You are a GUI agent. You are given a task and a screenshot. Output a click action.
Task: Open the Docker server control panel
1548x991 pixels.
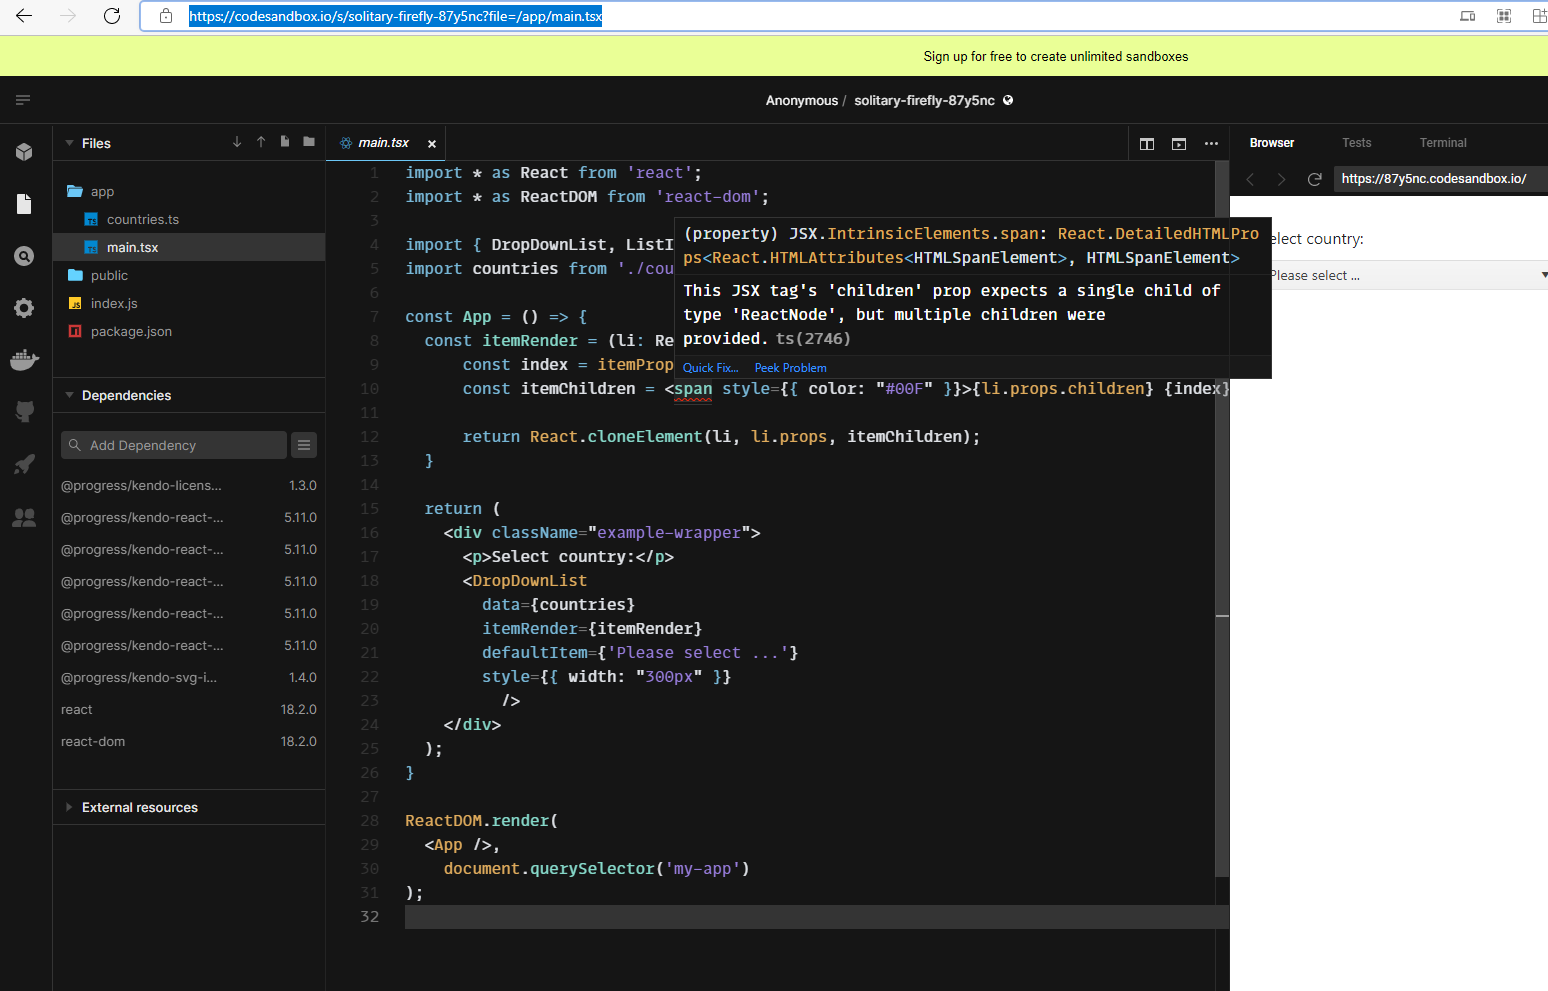tap(24, 360)
